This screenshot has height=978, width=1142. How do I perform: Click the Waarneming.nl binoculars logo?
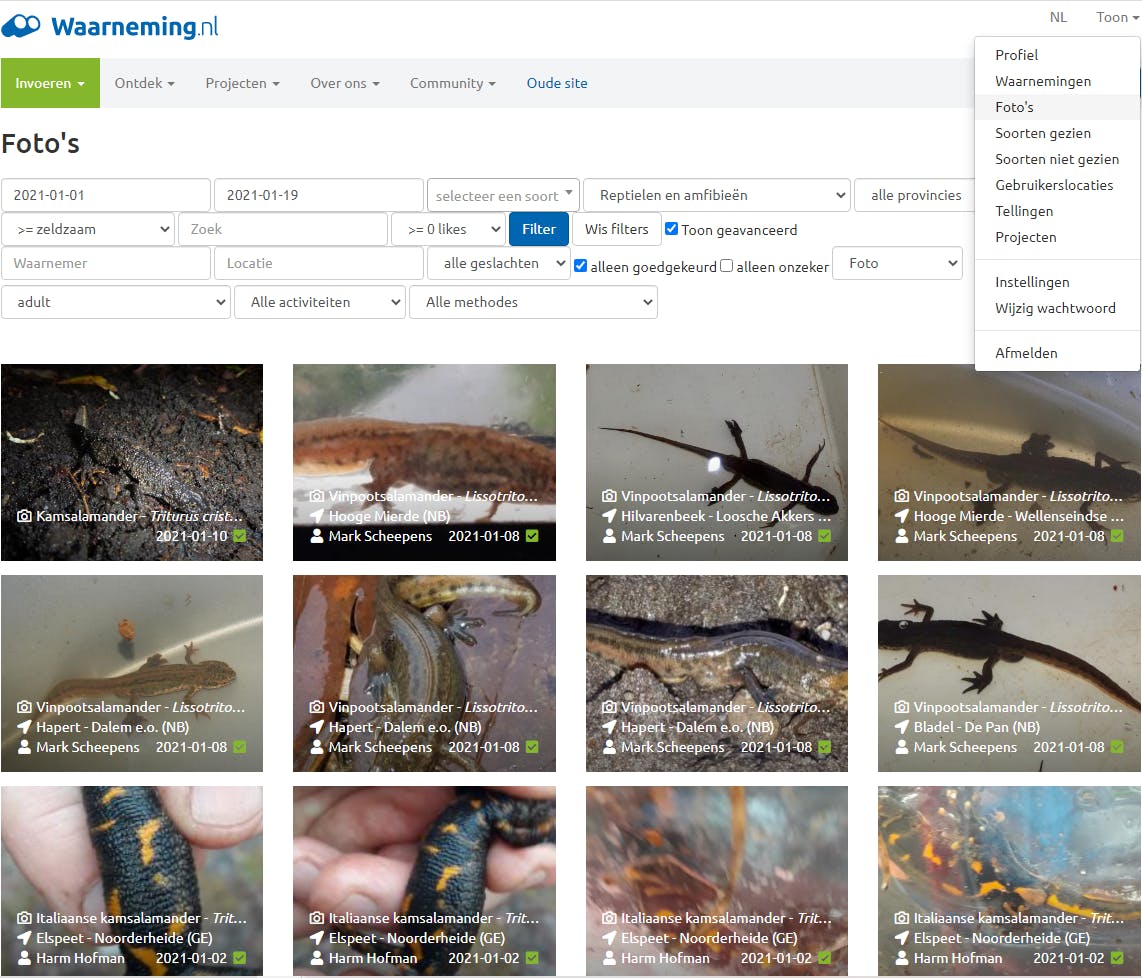pyautogui.click(x=20, y=26)
